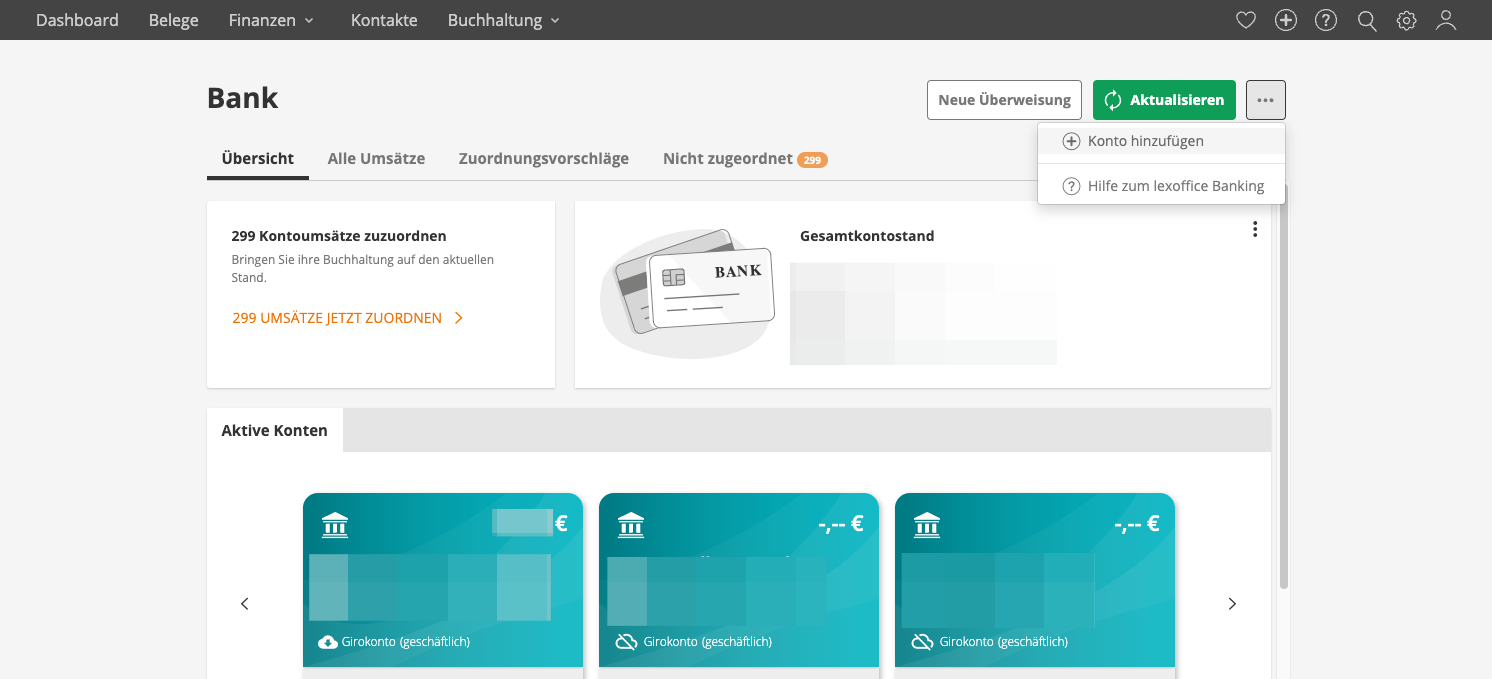Click crossed-out cloud icon on second card
Viewport: 1492px width, 679px height.
[626, 642]
